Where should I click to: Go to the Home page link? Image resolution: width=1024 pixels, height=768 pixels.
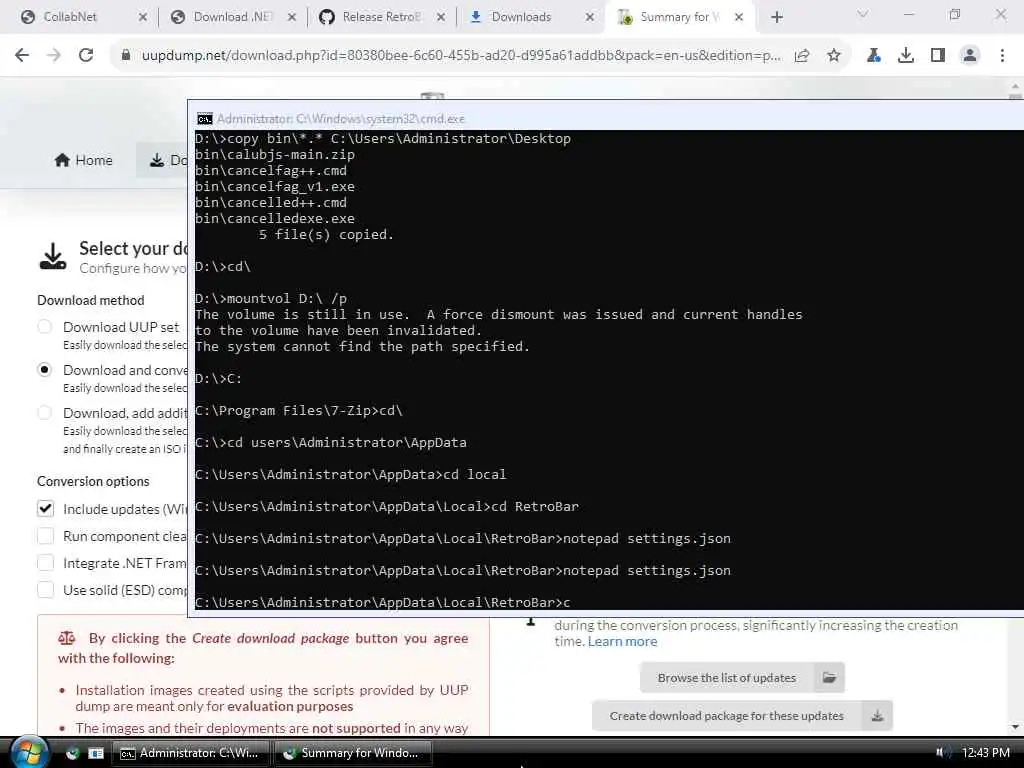pyautogui.click(x=84, y=160)
